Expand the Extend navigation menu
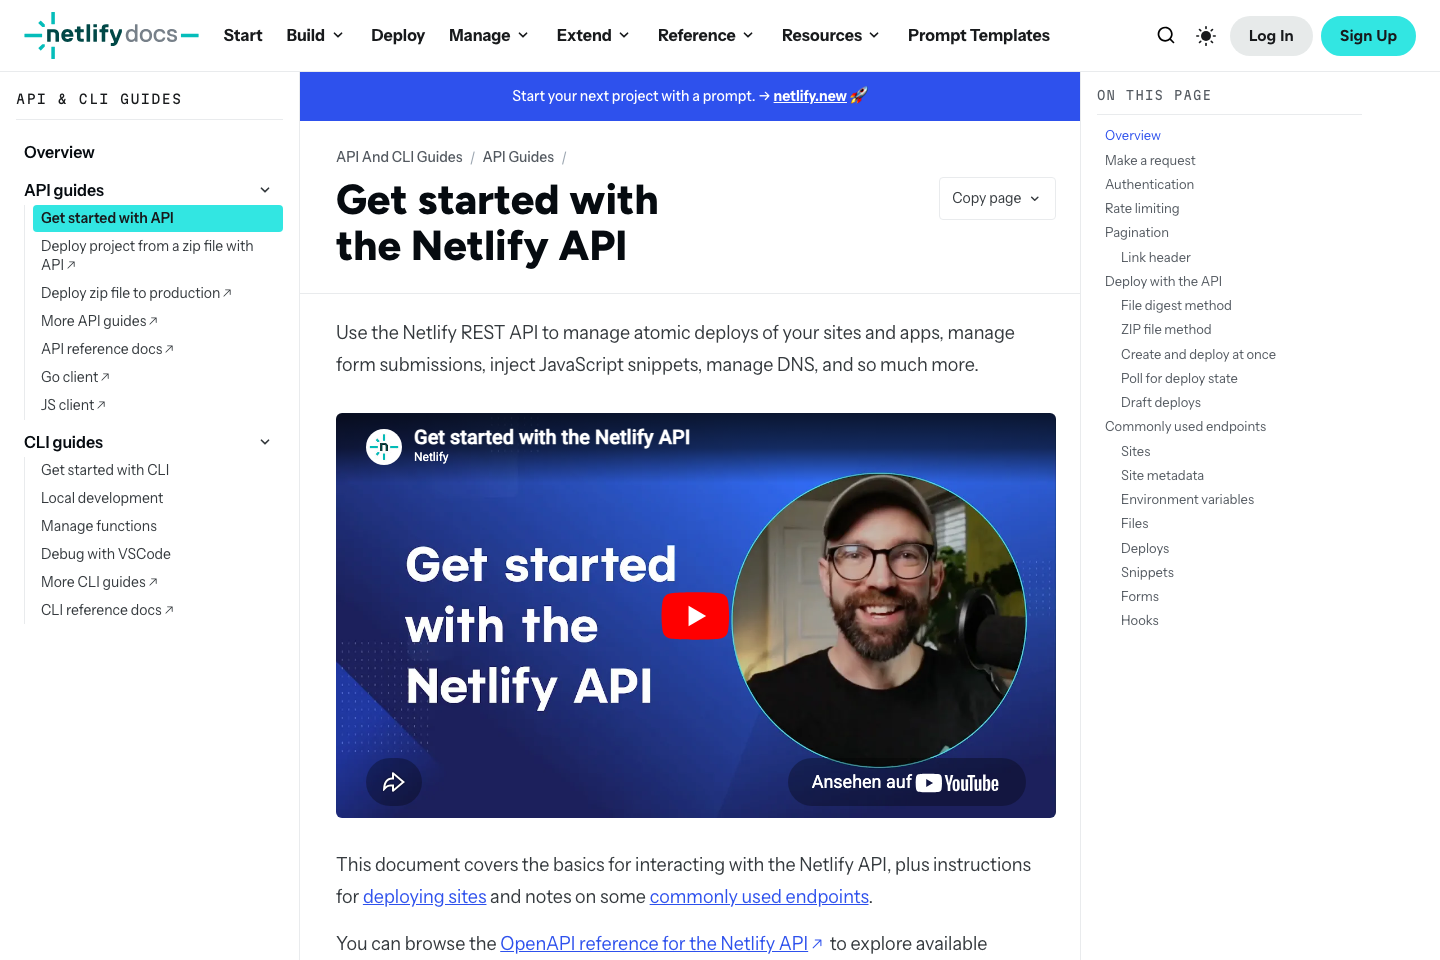The image size is (1440, 960). (592, 34)
